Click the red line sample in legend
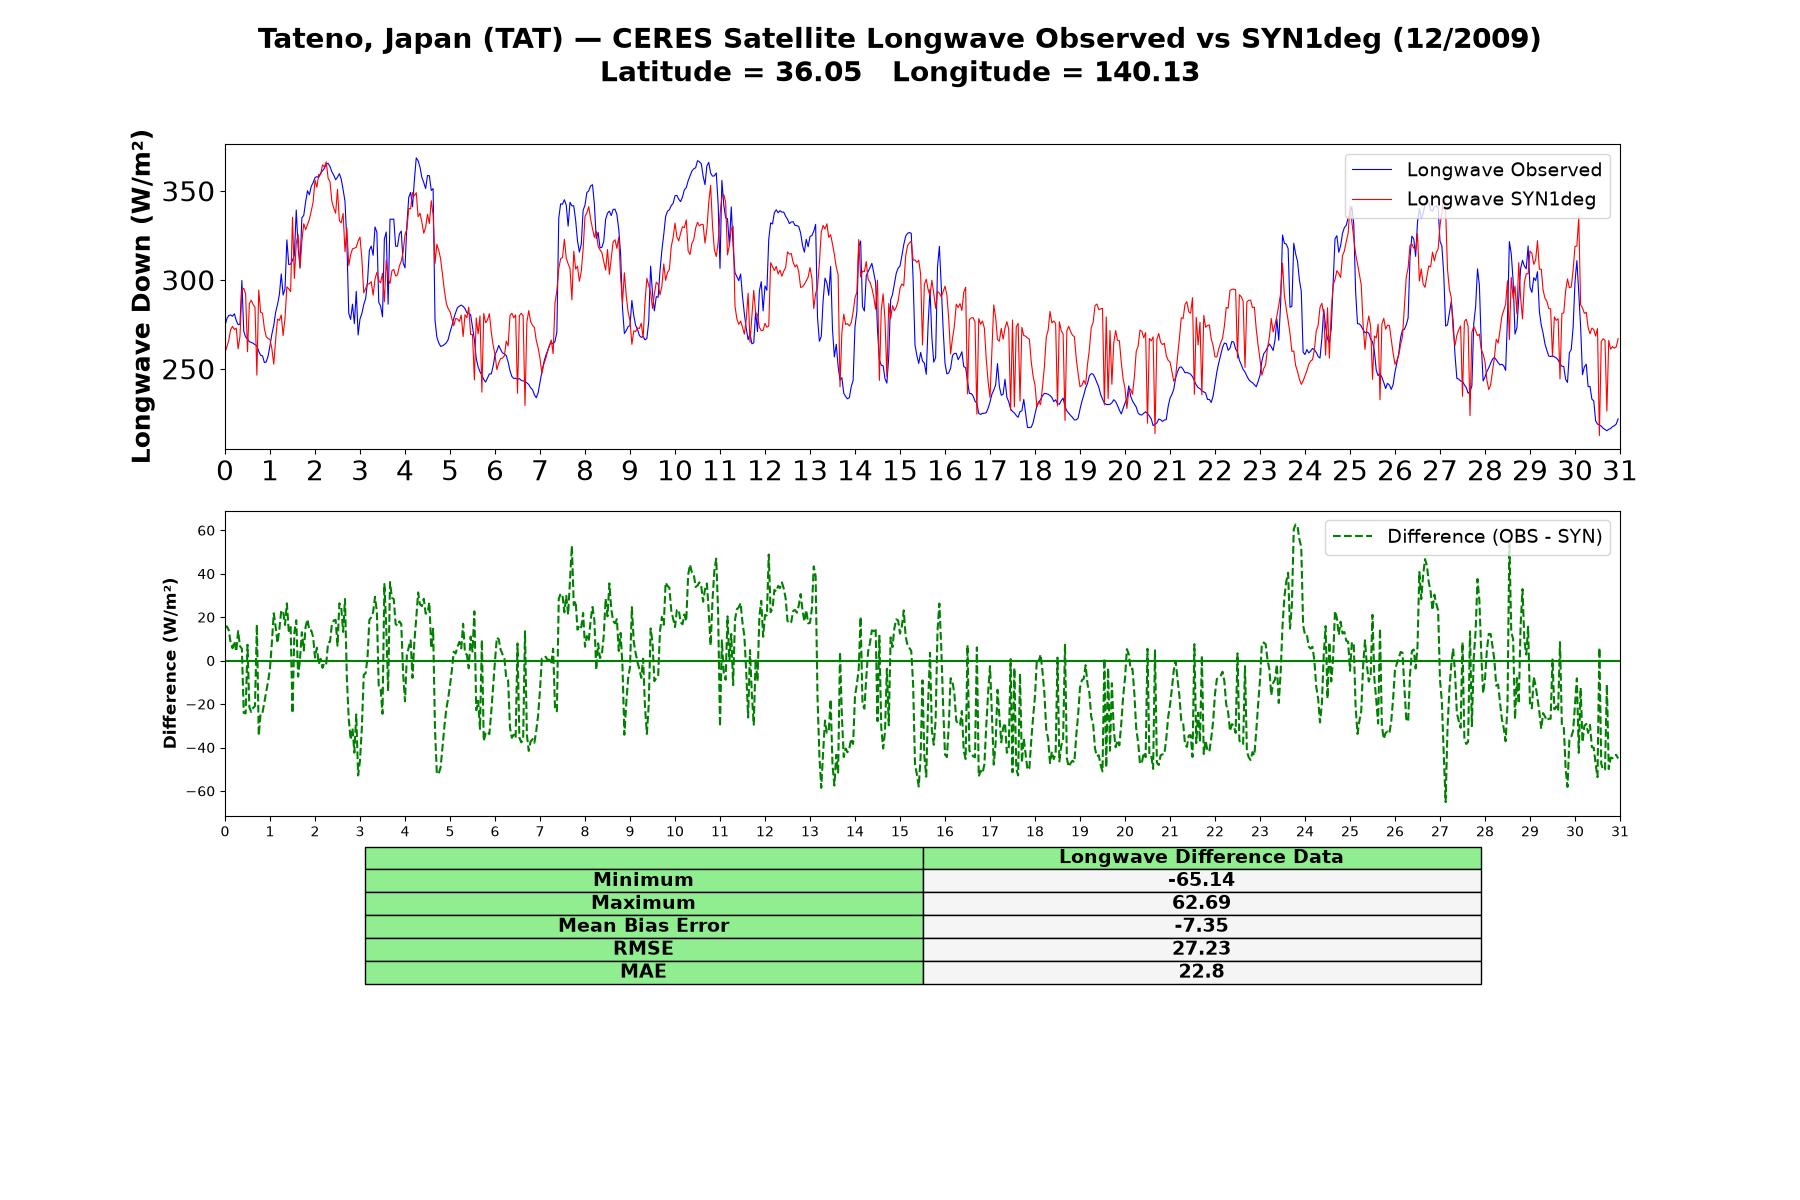The image size is (1800, 1200). tap(1371, 200)
